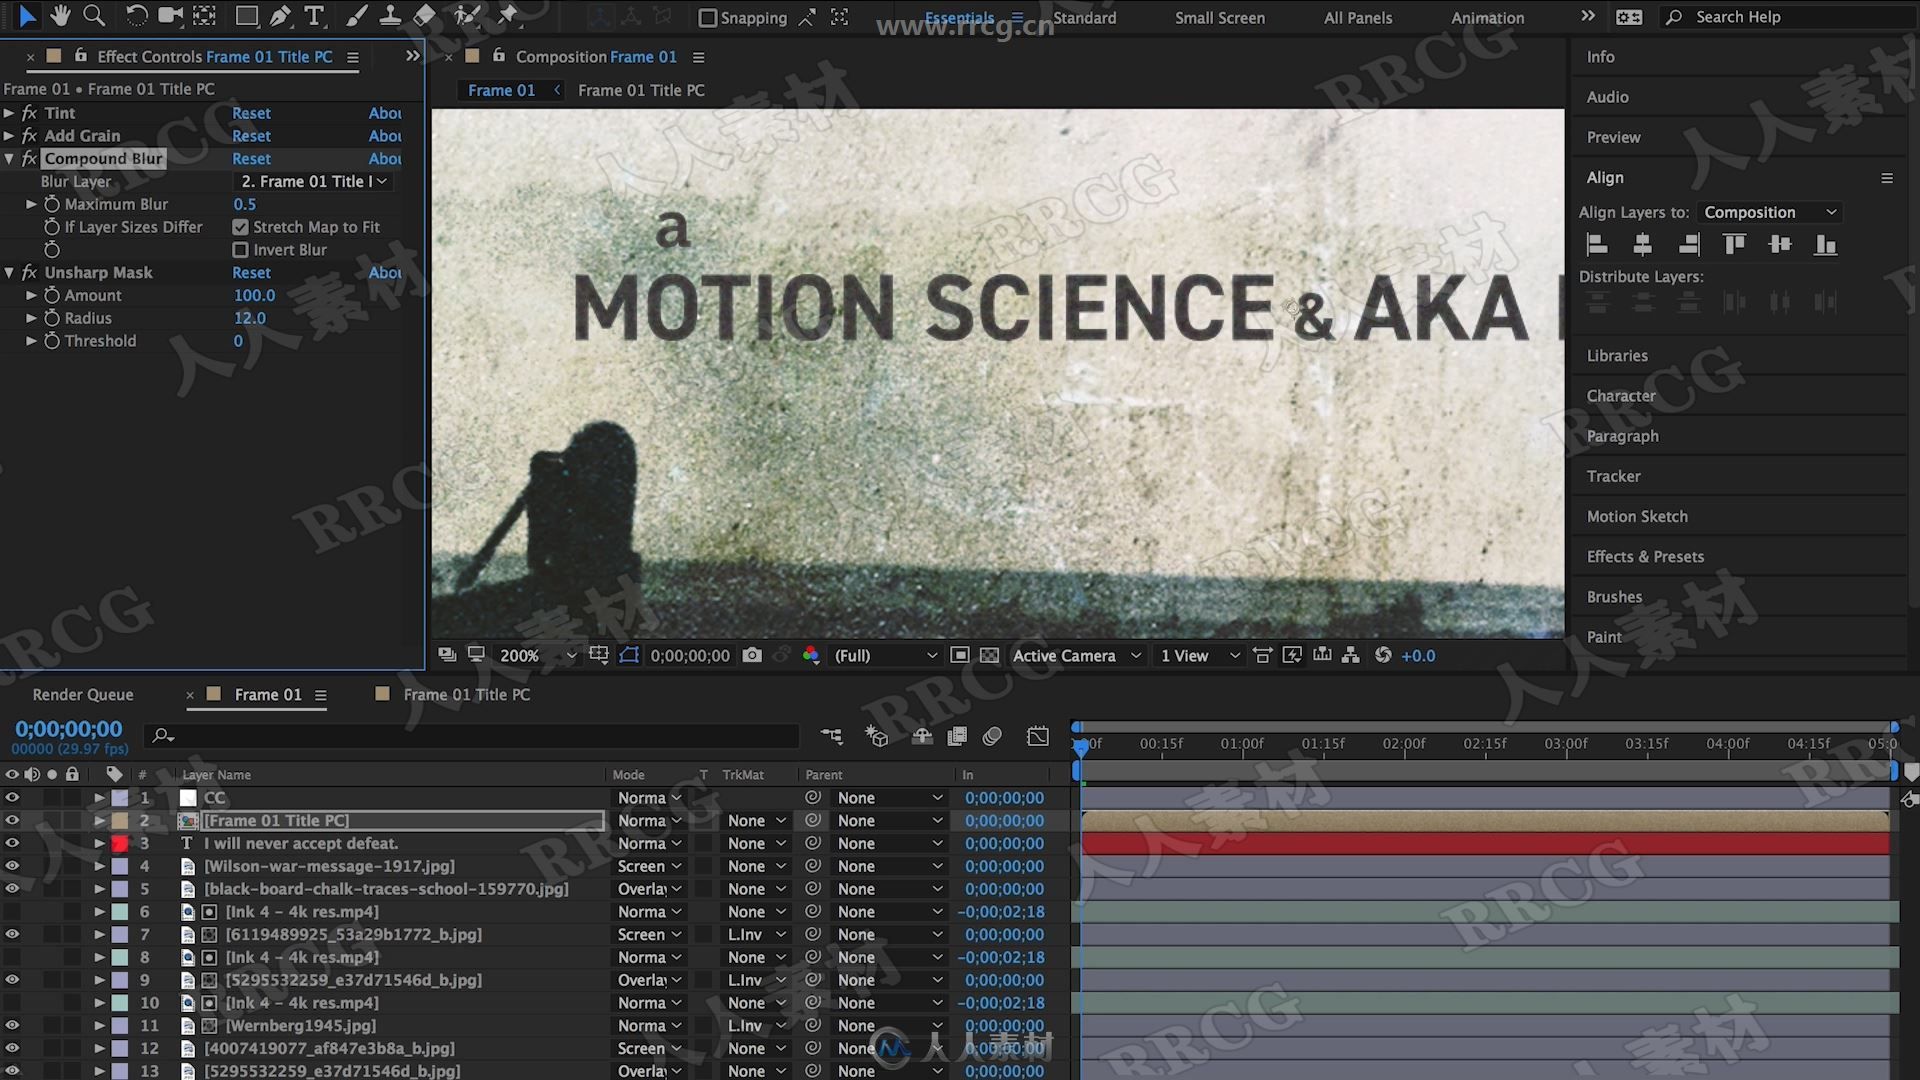
Task: Hide the CC layer with eye icon
Action: [x=12, y=798]
